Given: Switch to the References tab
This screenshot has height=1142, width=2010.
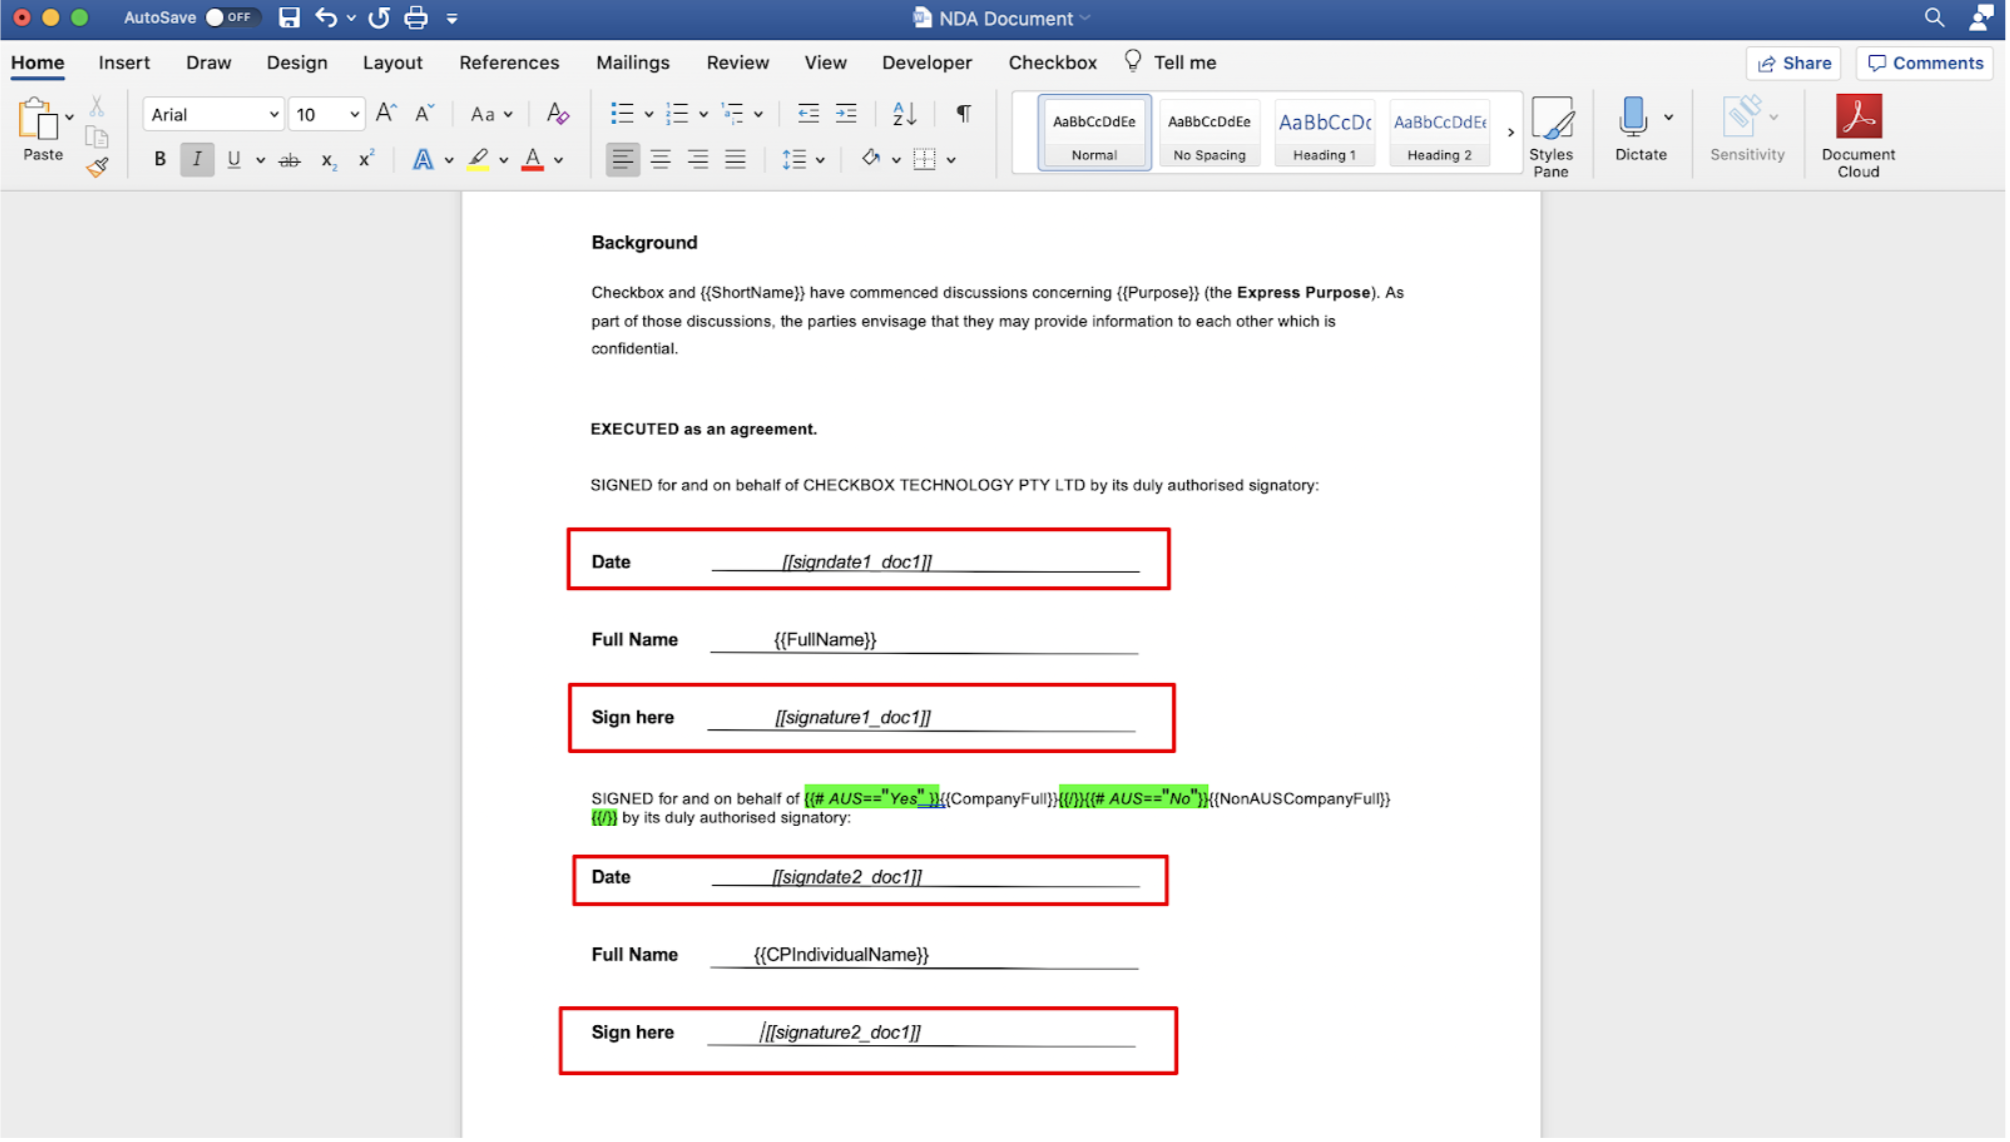Looking at the screenshot, I should pos(510,62).
